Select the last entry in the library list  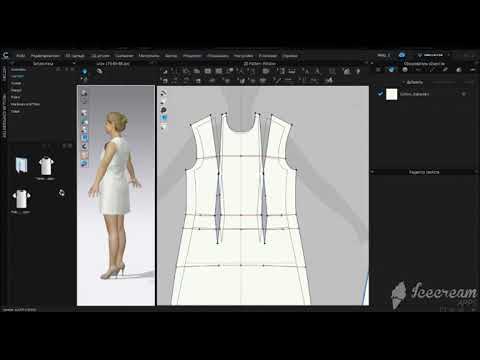[15, 111]
